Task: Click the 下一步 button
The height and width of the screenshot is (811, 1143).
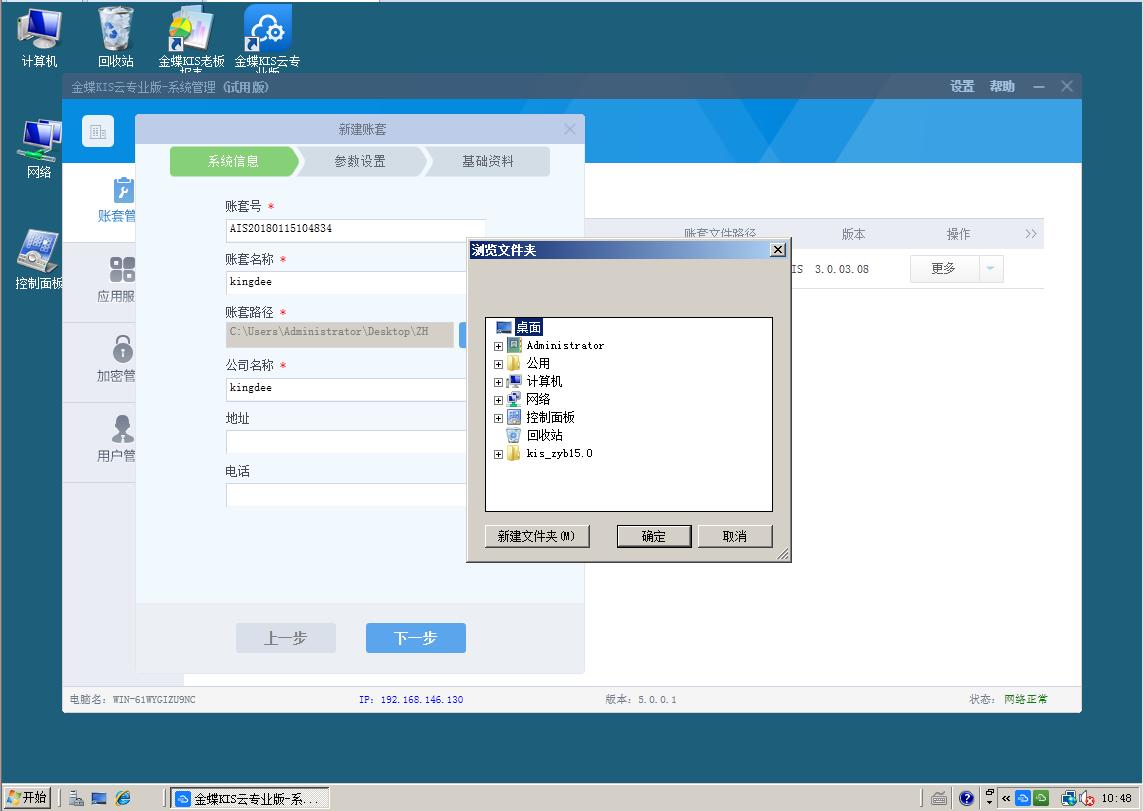Action: point(416,638)
